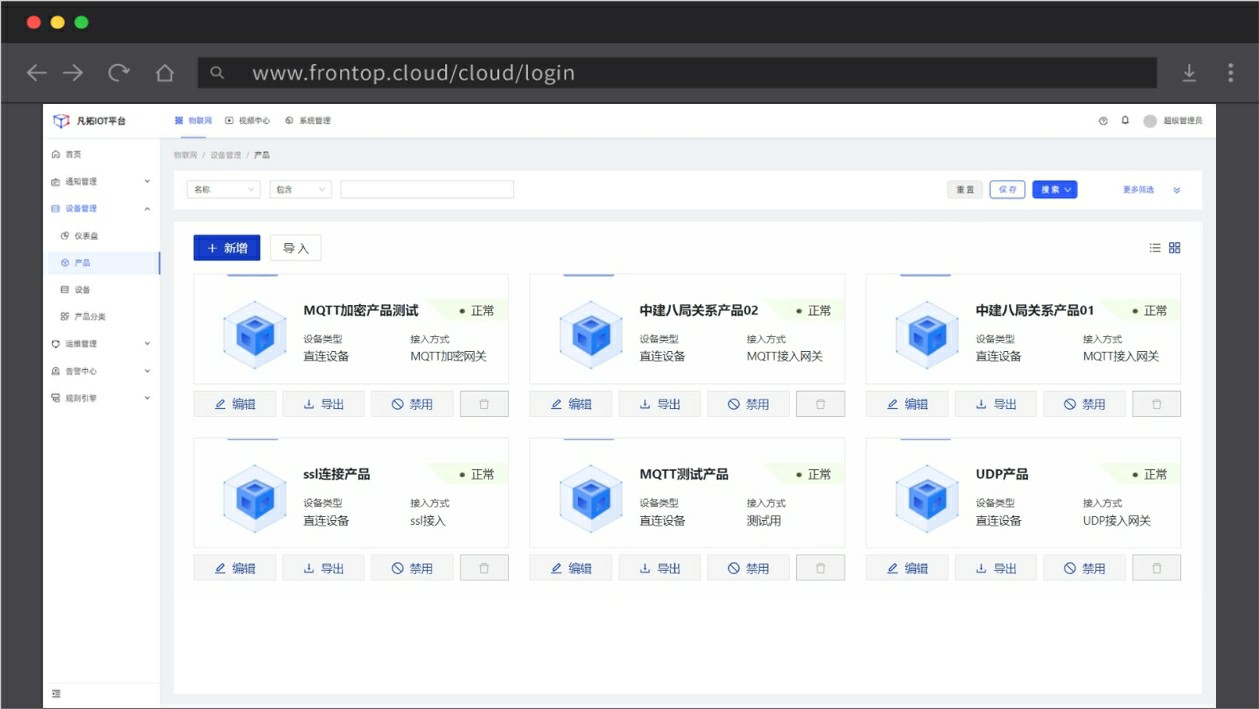Click trash icon on UDP产品 card
The width and height of the screenshot is (1259, 709).
[1156, 568]
